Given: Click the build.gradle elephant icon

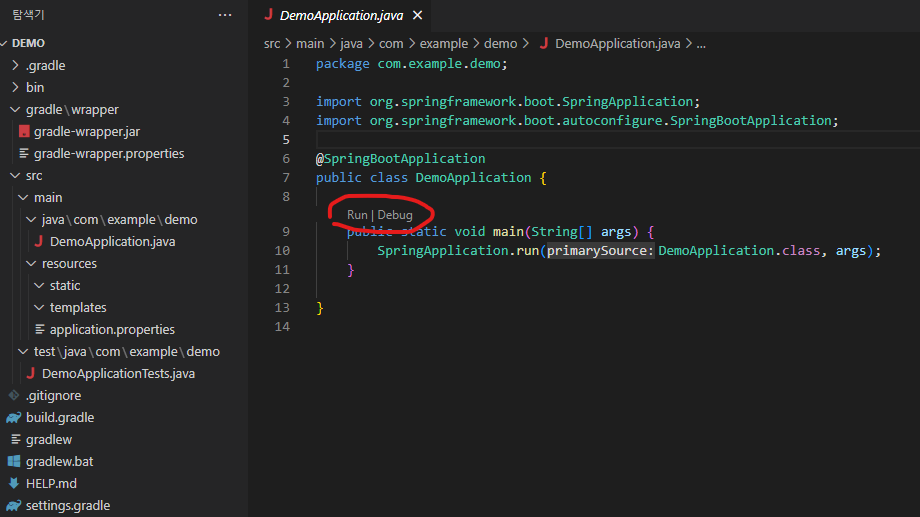Looking at the screenshot, I should pyautogui.click(x=13, y=417).
